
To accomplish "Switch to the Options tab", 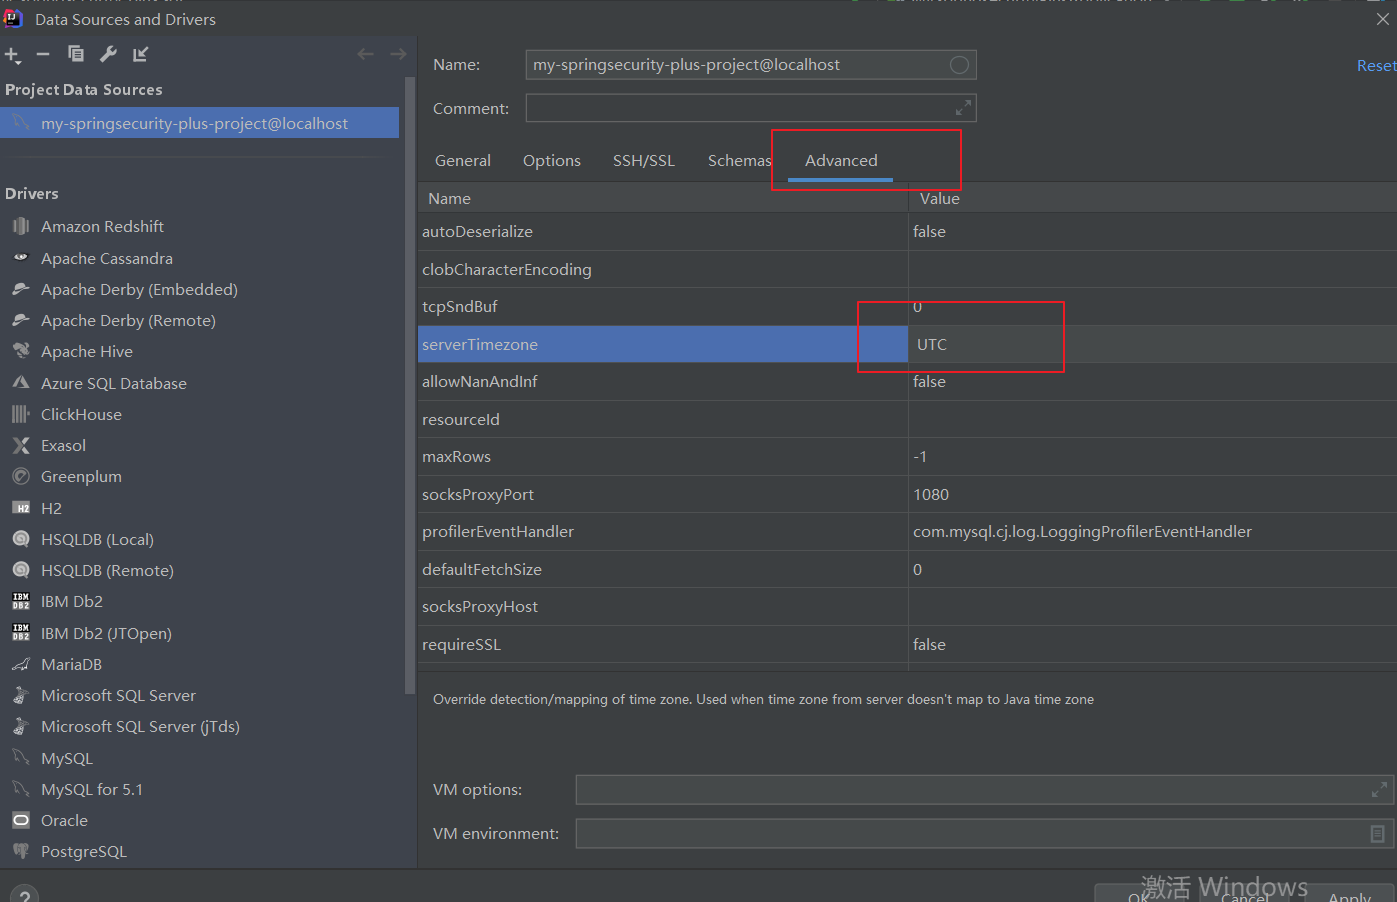I will pyautogui.click(x=552, y=160).
